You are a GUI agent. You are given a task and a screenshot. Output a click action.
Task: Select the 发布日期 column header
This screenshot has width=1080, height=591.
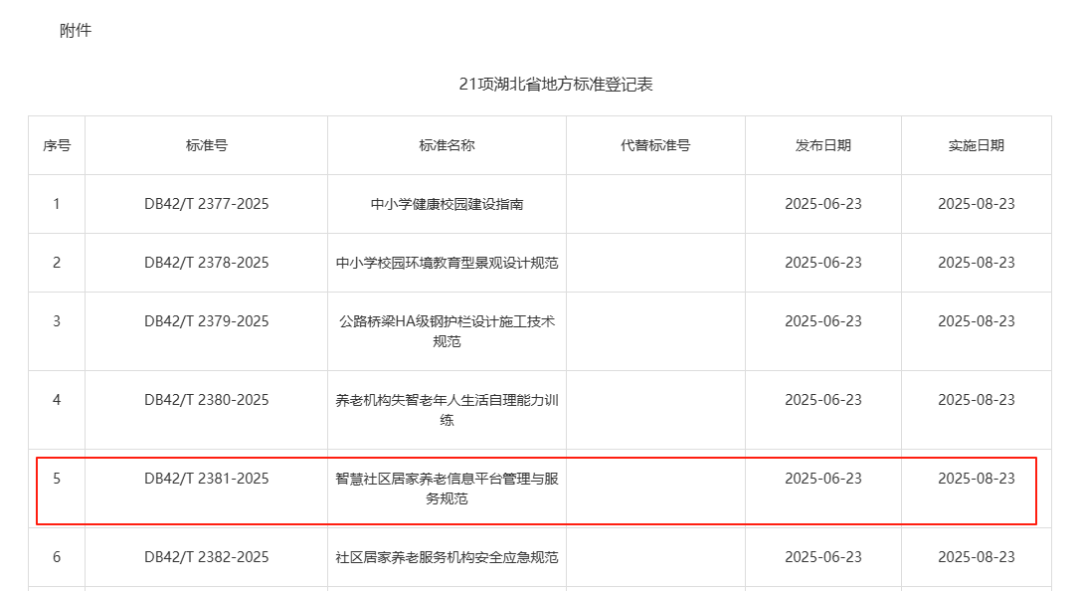pyautogui.click(x=822, y=145)
